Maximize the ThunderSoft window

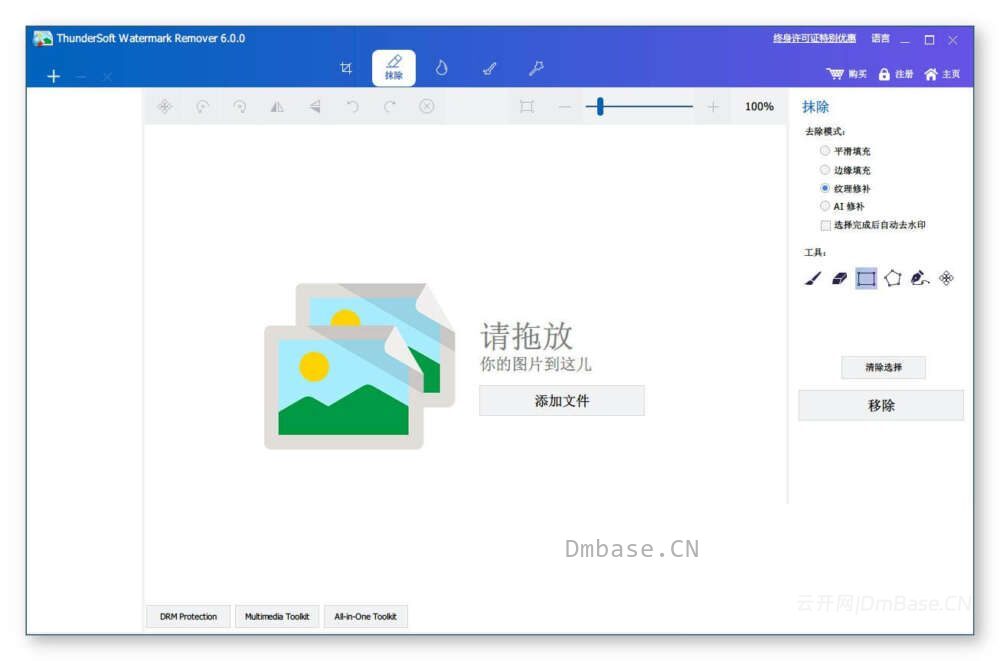click(929, 40)
